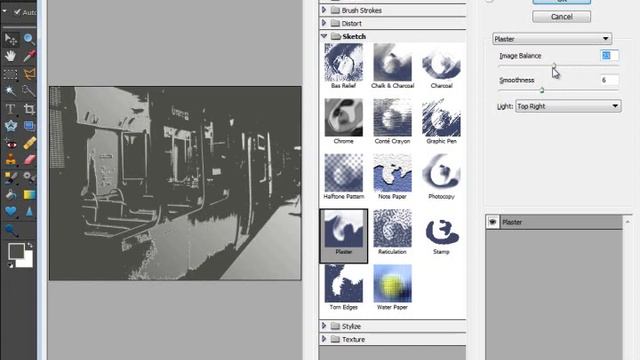Expand the Stylize filter folder
Screen dimensions: 640x360
324,326
